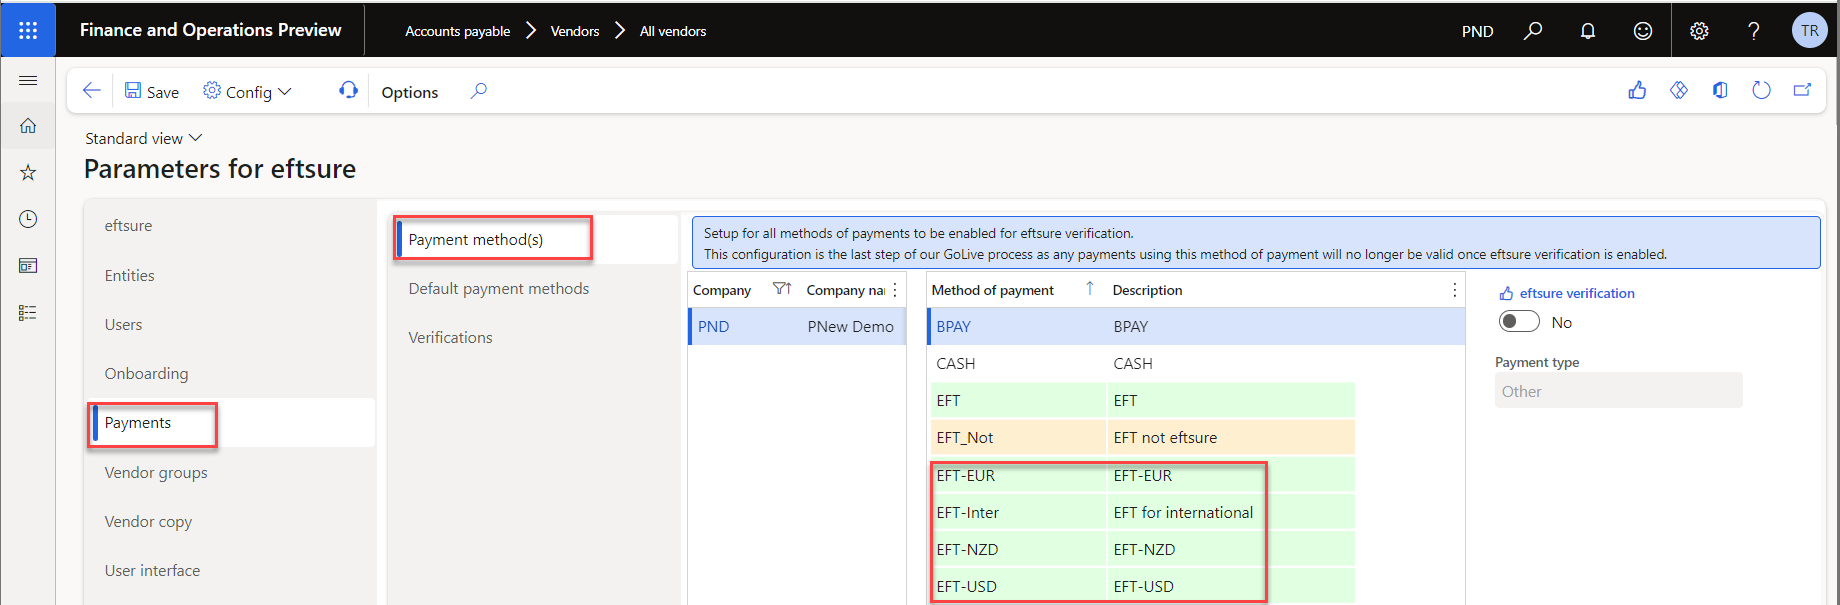Screen dimensions: 1840x605
Task: Click the toolbar search magnifier after Options
Action: 479,91
